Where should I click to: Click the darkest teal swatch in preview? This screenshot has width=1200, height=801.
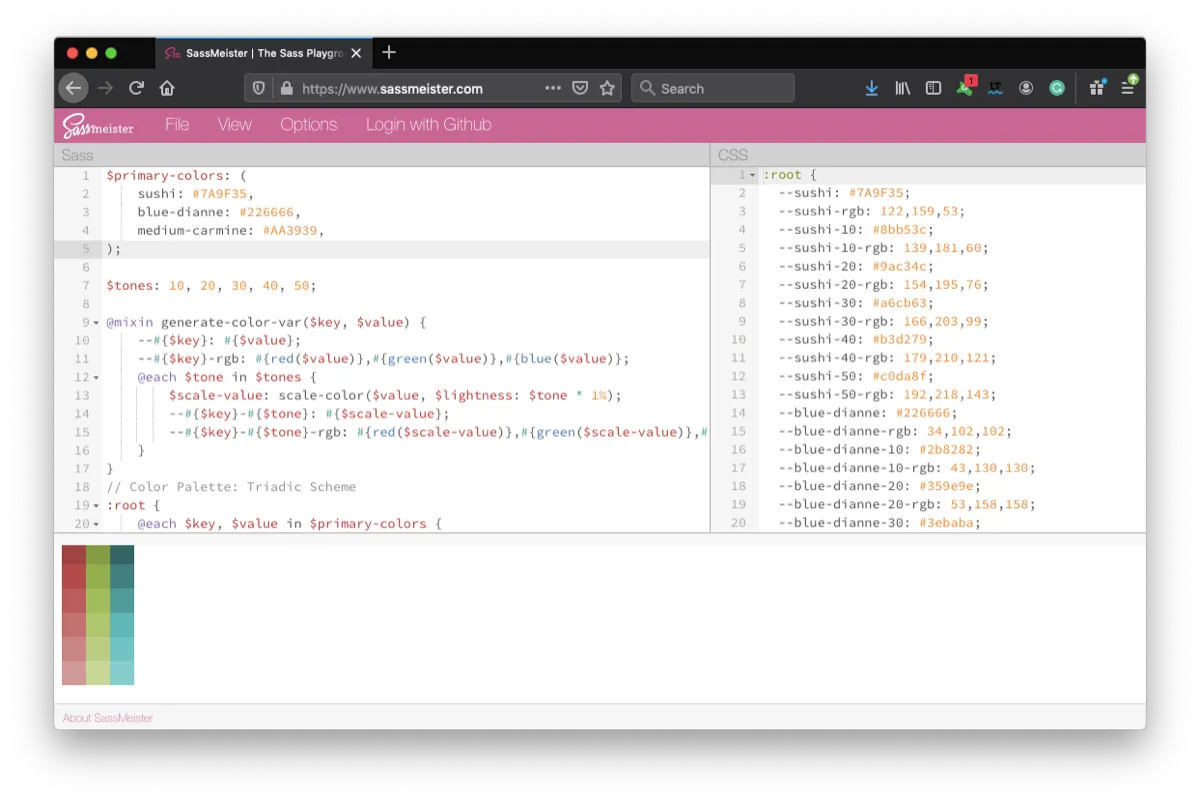[x=122, y=555]
